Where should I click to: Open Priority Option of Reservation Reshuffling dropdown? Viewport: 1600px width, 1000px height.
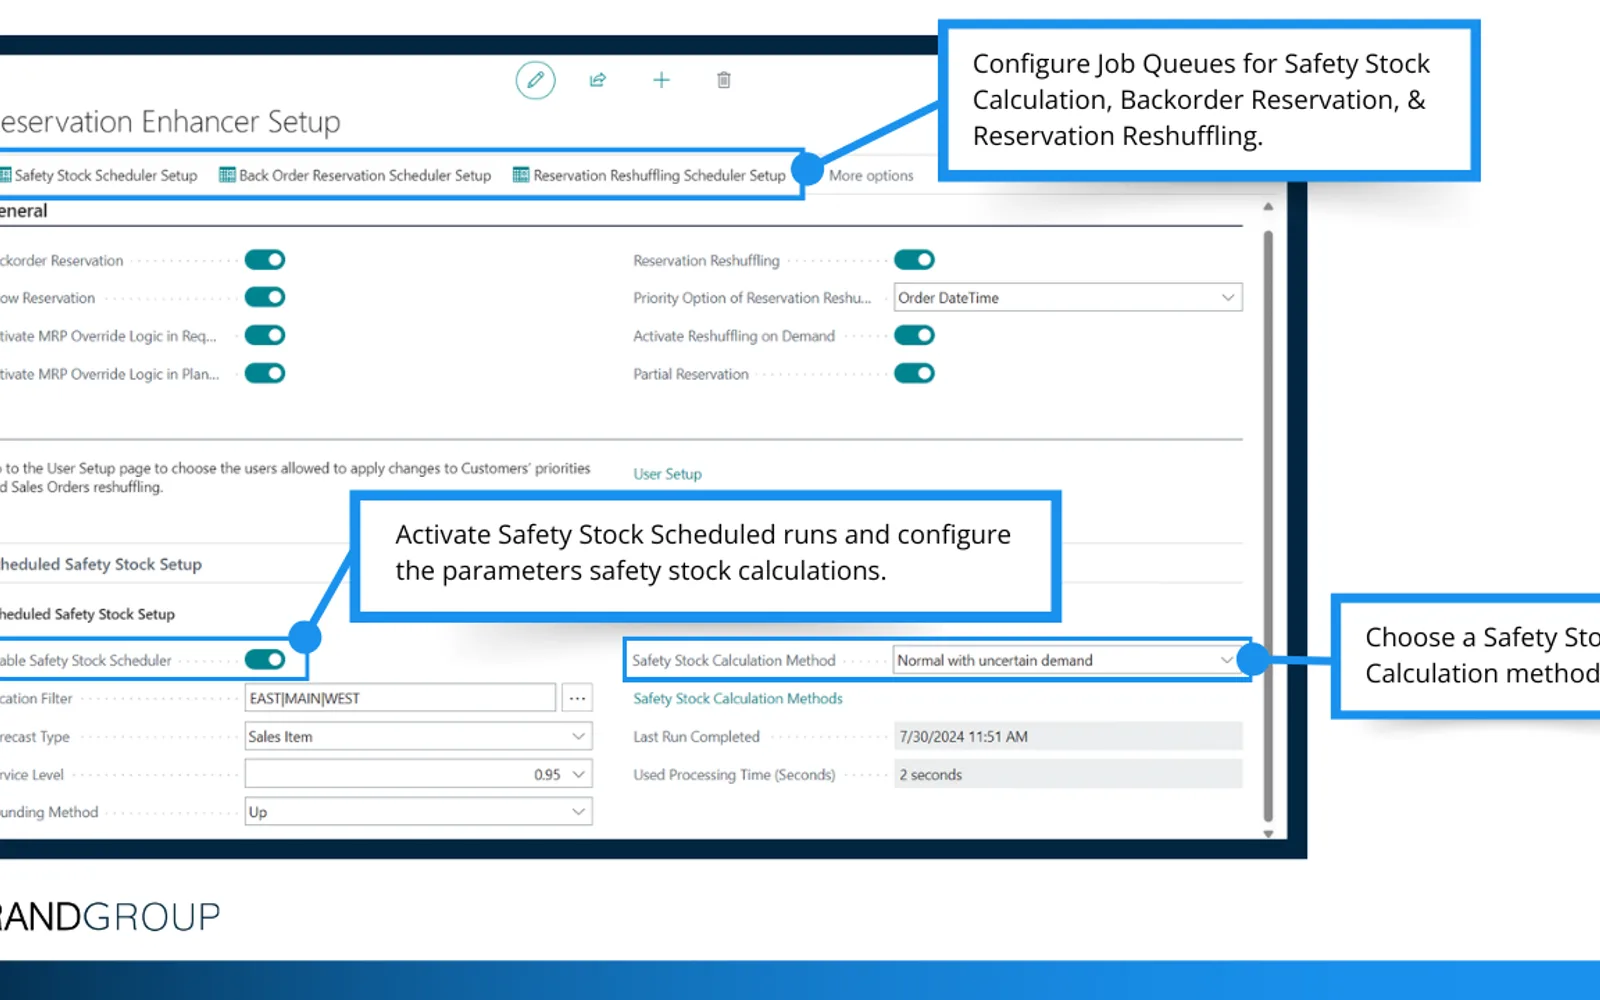coord(1068,297)
